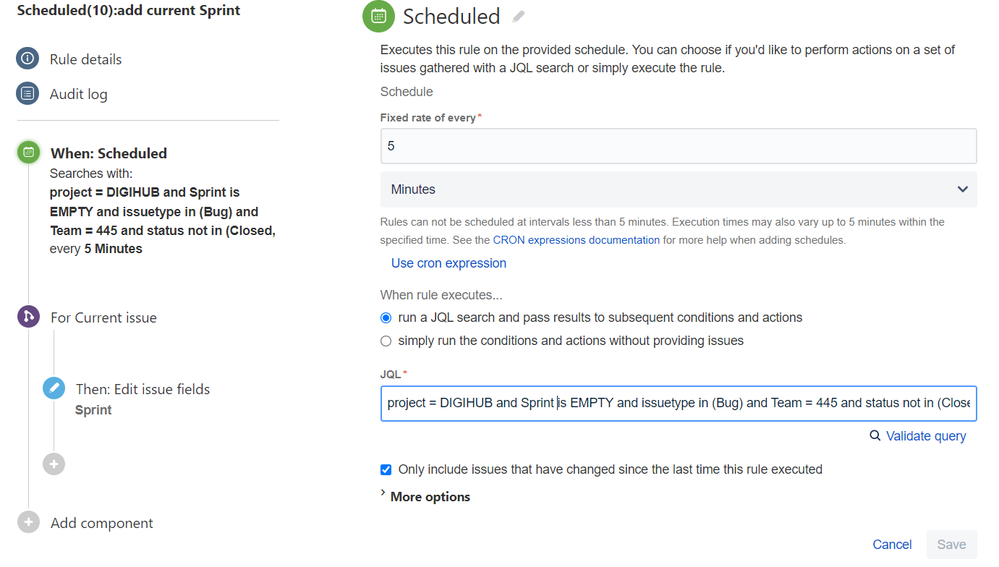Open Rule details menu item
This screenshot has width=999, height=567.
tap(85, 59)
